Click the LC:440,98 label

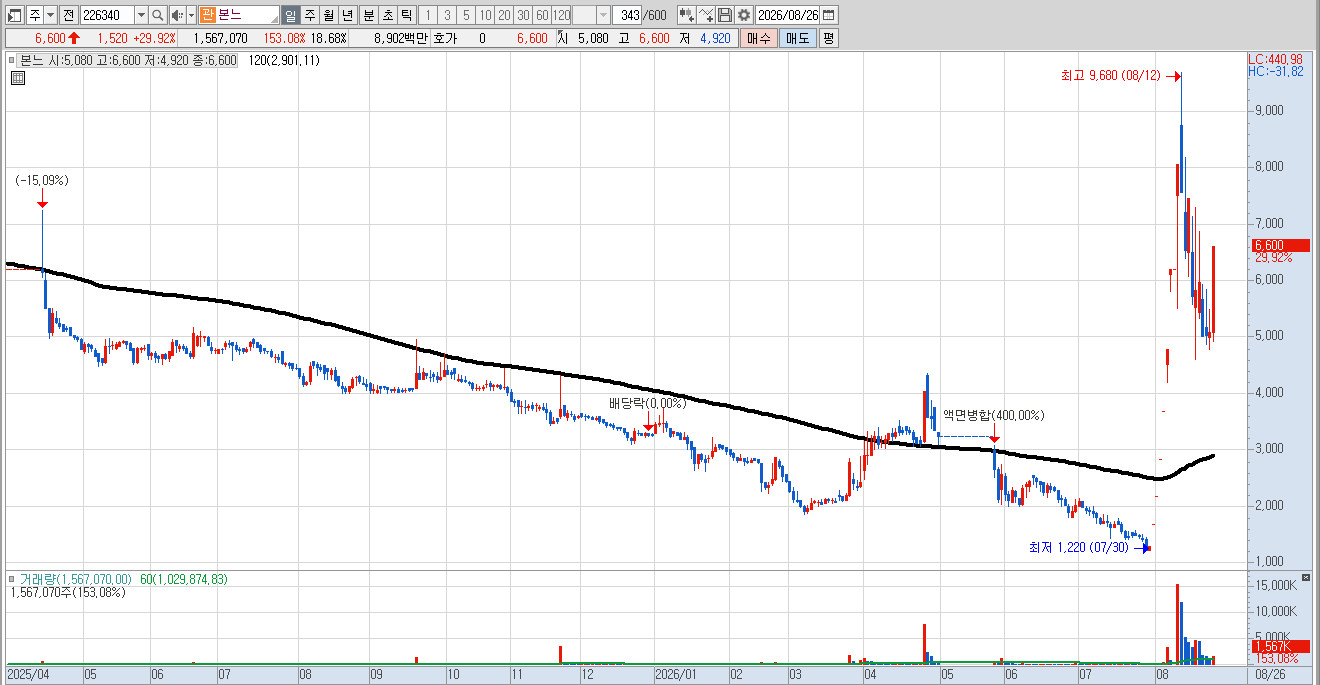pos(1275,59)
